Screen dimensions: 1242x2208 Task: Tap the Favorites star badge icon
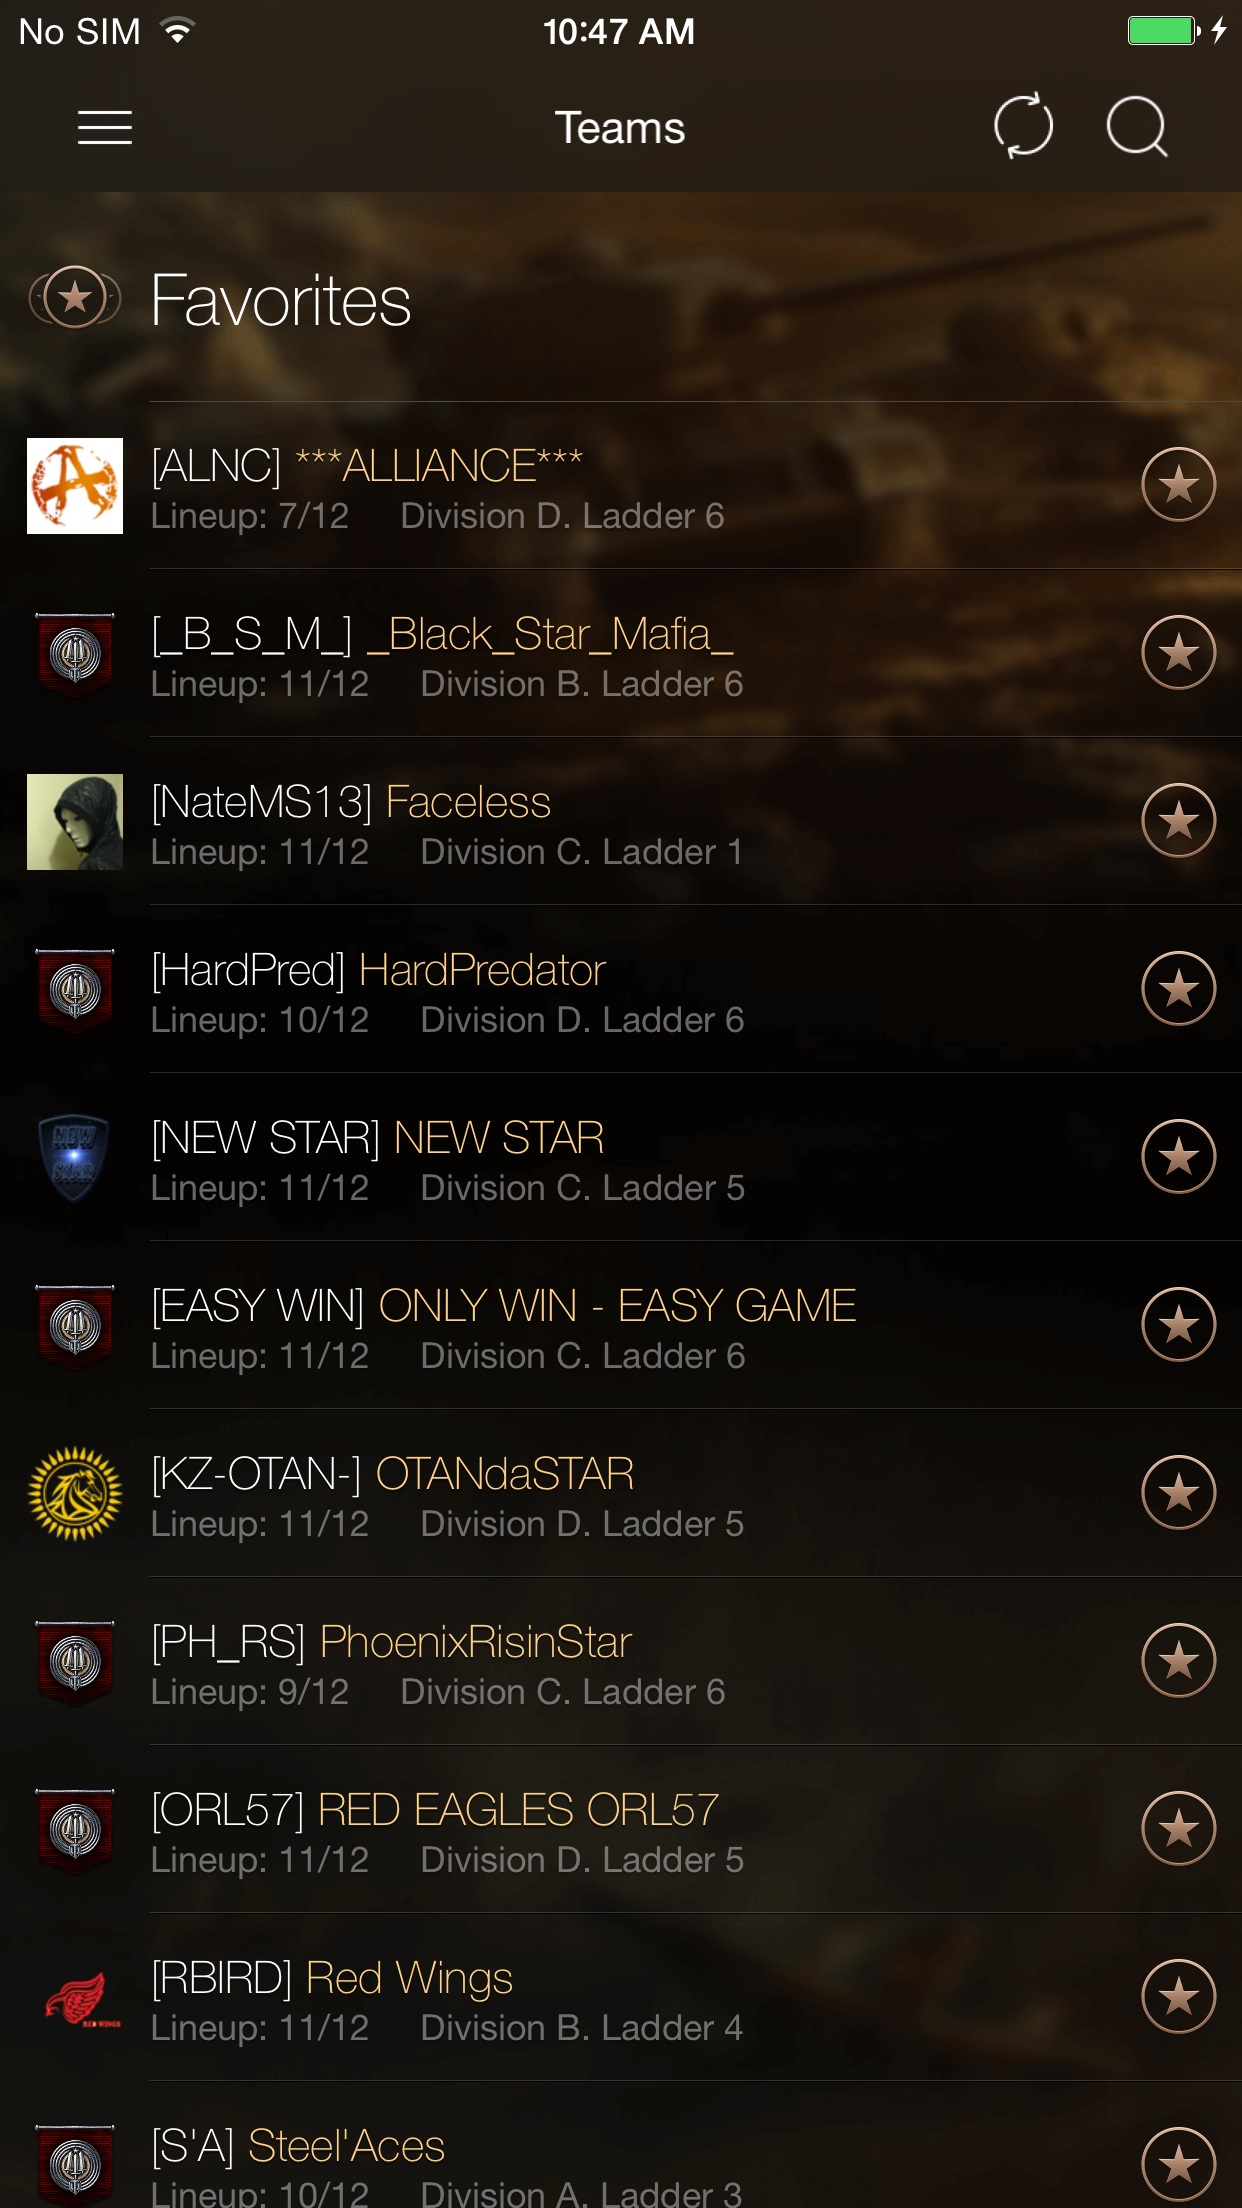coord(75,298)
